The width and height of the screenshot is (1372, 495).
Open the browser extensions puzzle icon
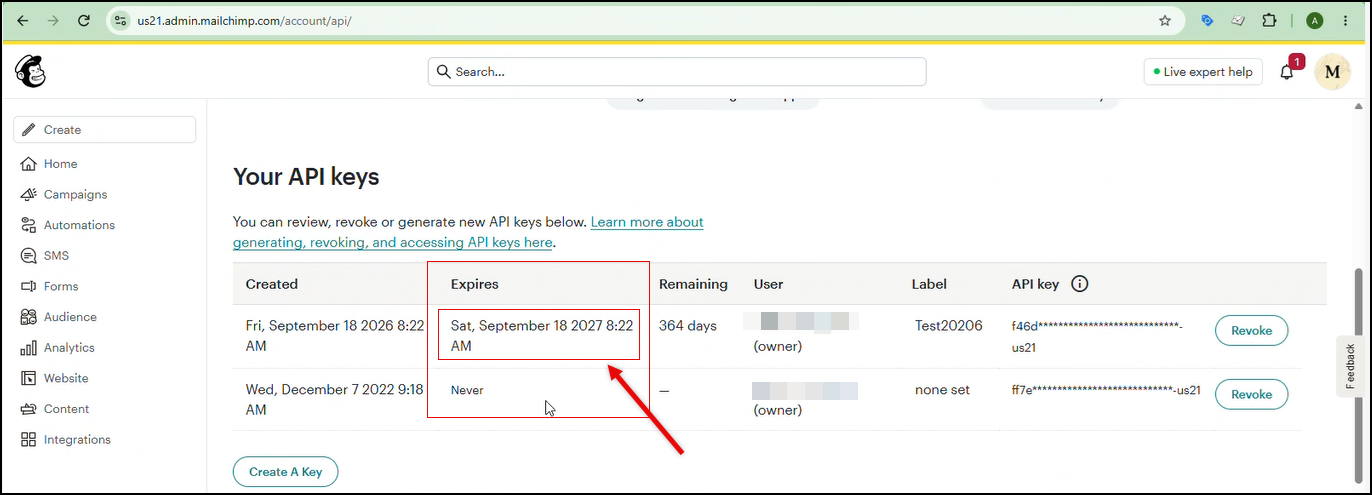(x=1270, y=20)
